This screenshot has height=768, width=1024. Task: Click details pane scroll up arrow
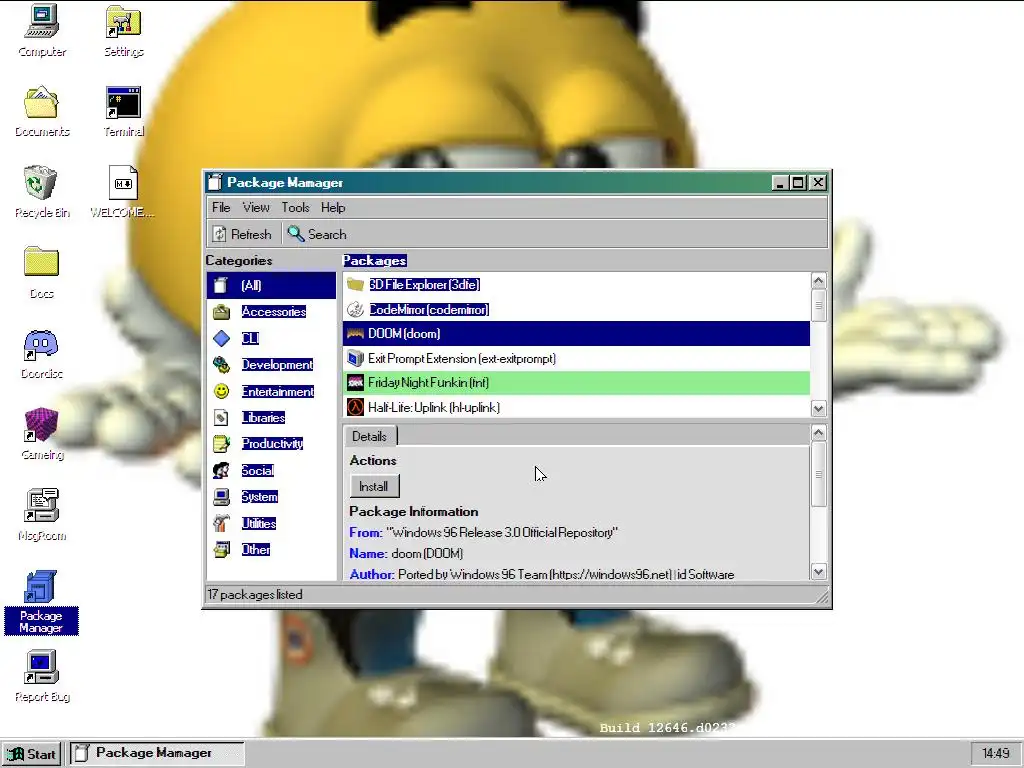click(x=818, y=433)
